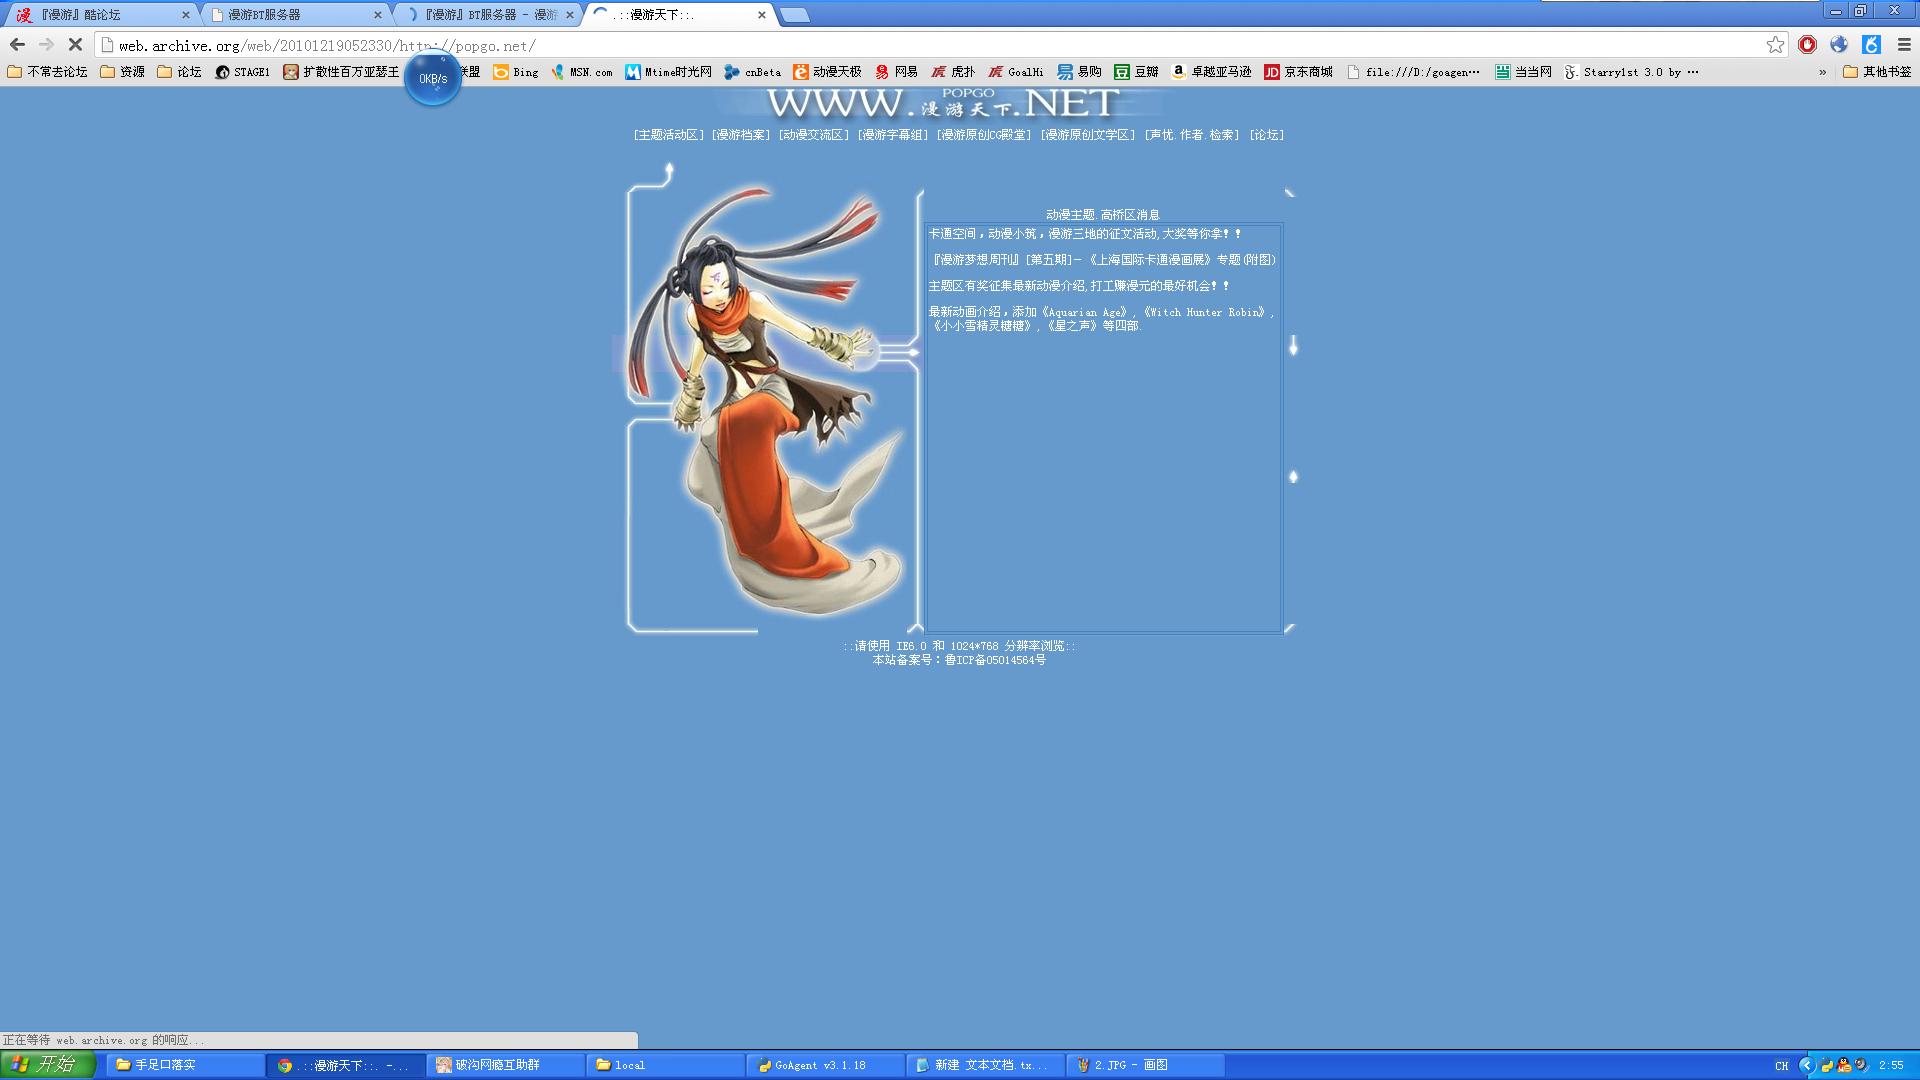Switch to the 新建 文本文档 taskbar window
This screenshot has height=1080, width=1920.
tap(986, 1065)
